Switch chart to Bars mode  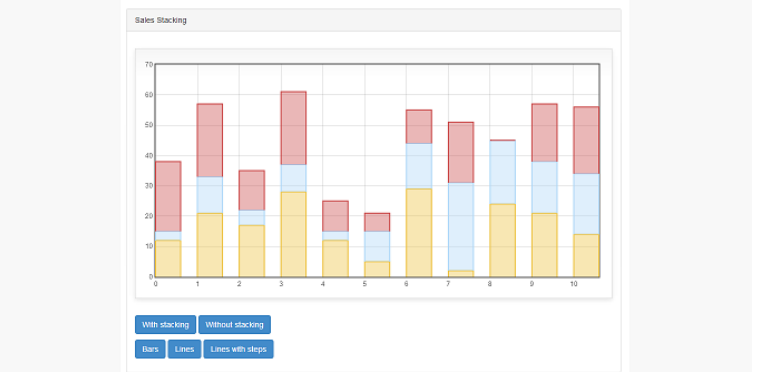pyautogui.click(x=150, y=349)
